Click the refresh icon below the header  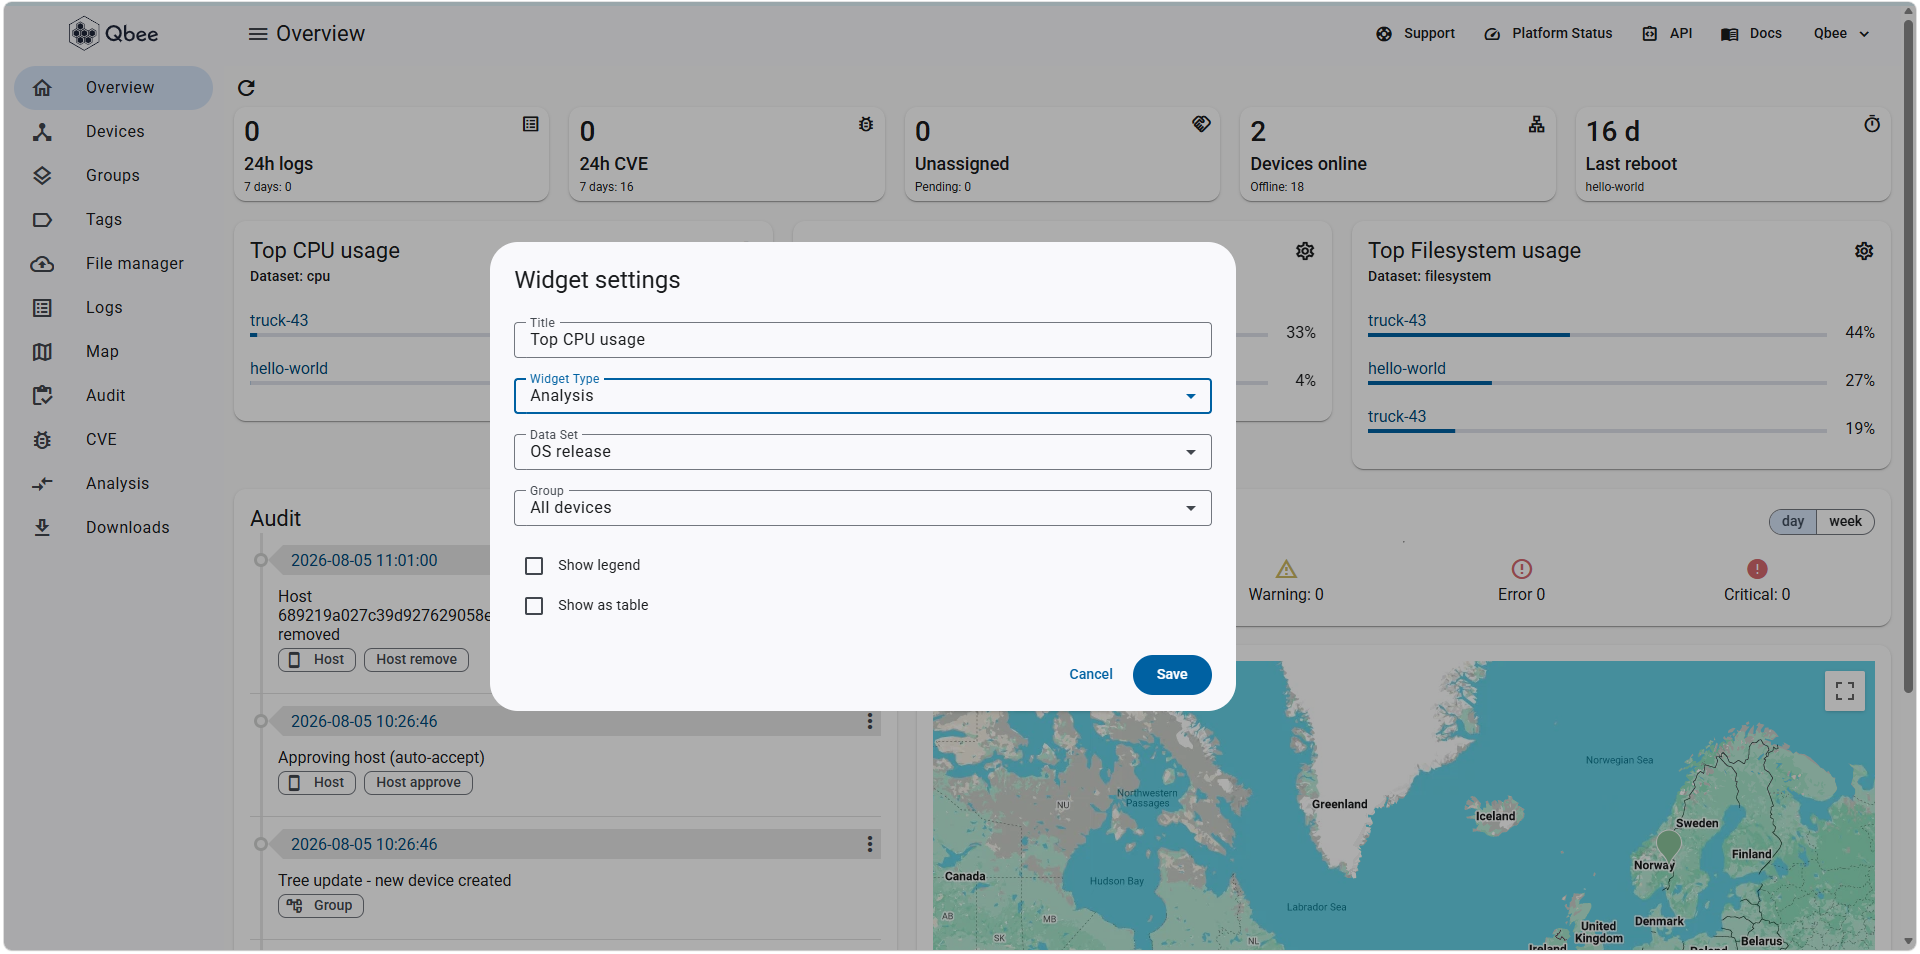click(x=246, y=88)
